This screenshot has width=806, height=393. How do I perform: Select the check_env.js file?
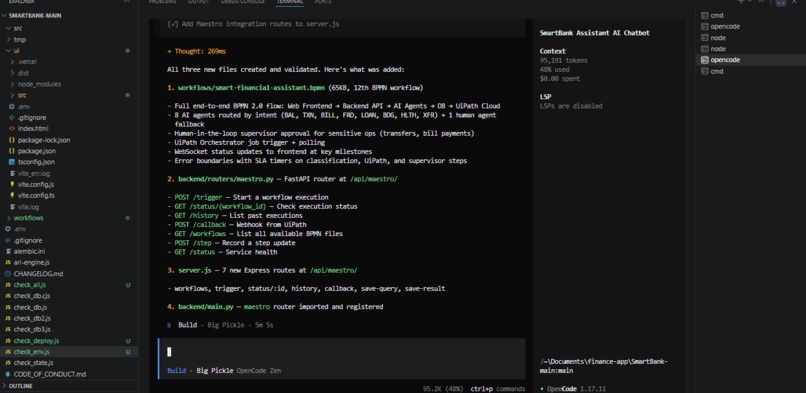point(31,352)
